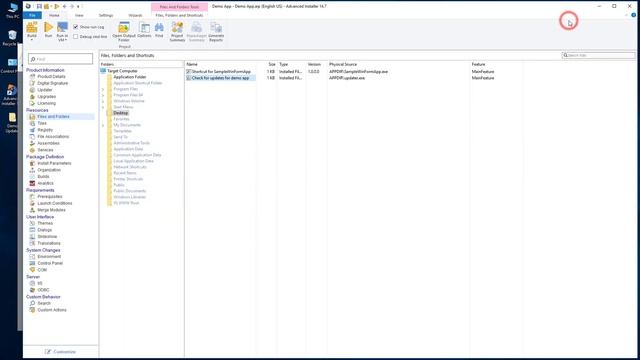Switch to Files, Folders and Shortcuts tab
This screenshot has height=360, width=640.
point(179,16)
